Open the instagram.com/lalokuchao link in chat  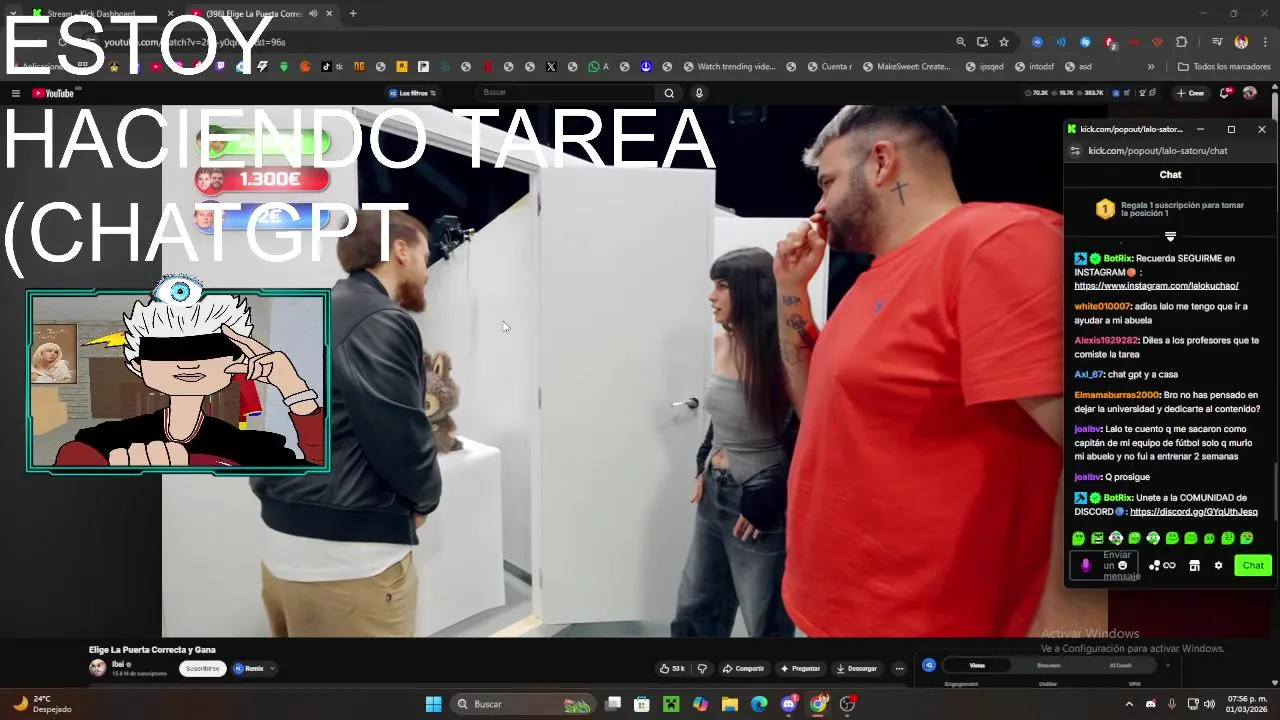point(1156,286)
